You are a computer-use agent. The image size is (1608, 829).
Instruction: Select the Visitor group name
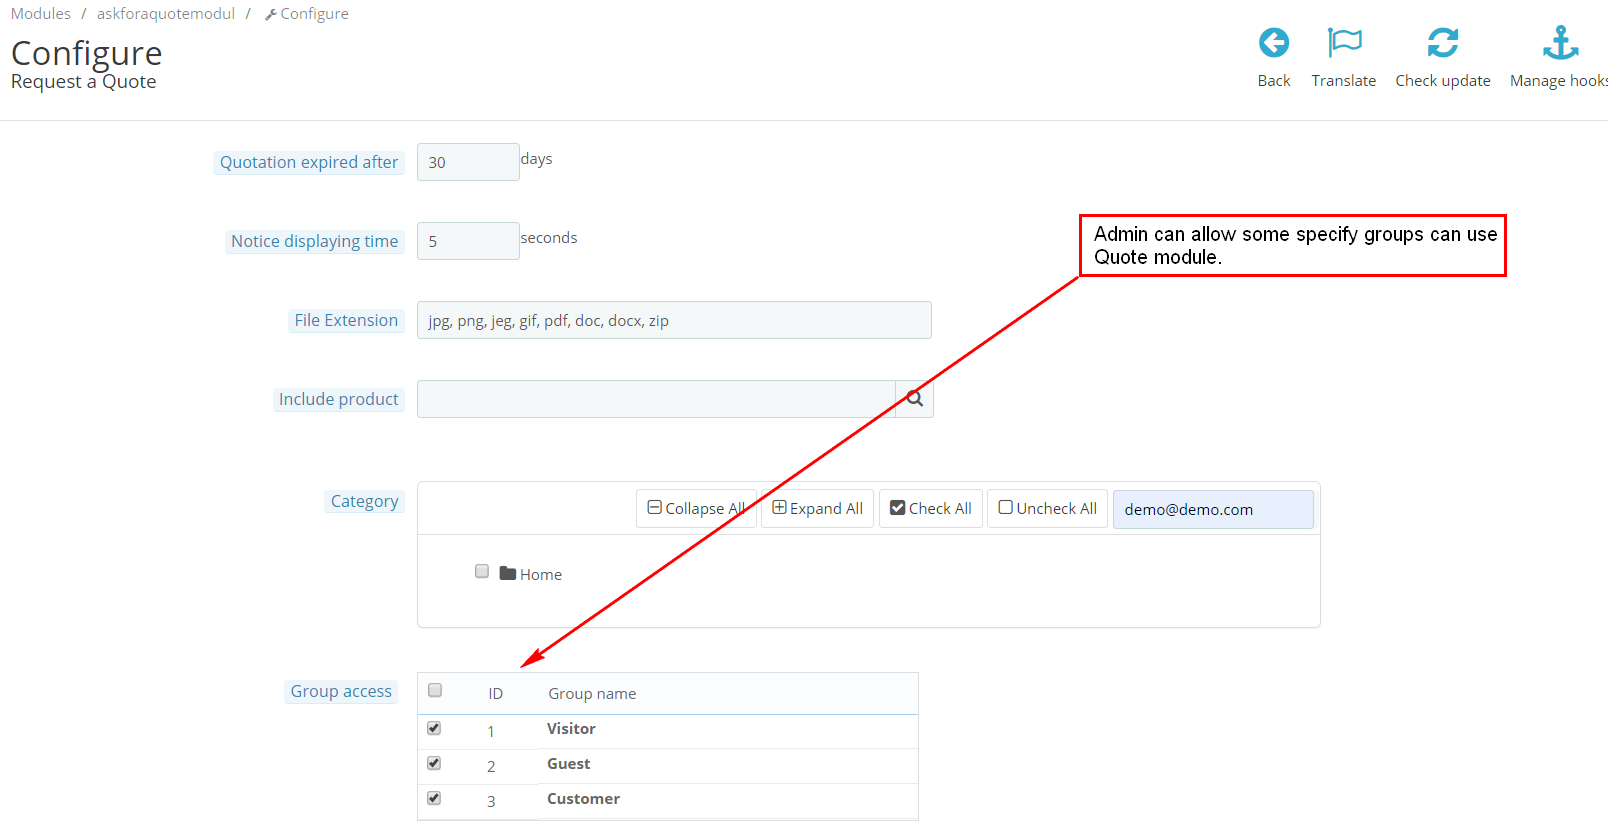571,729
